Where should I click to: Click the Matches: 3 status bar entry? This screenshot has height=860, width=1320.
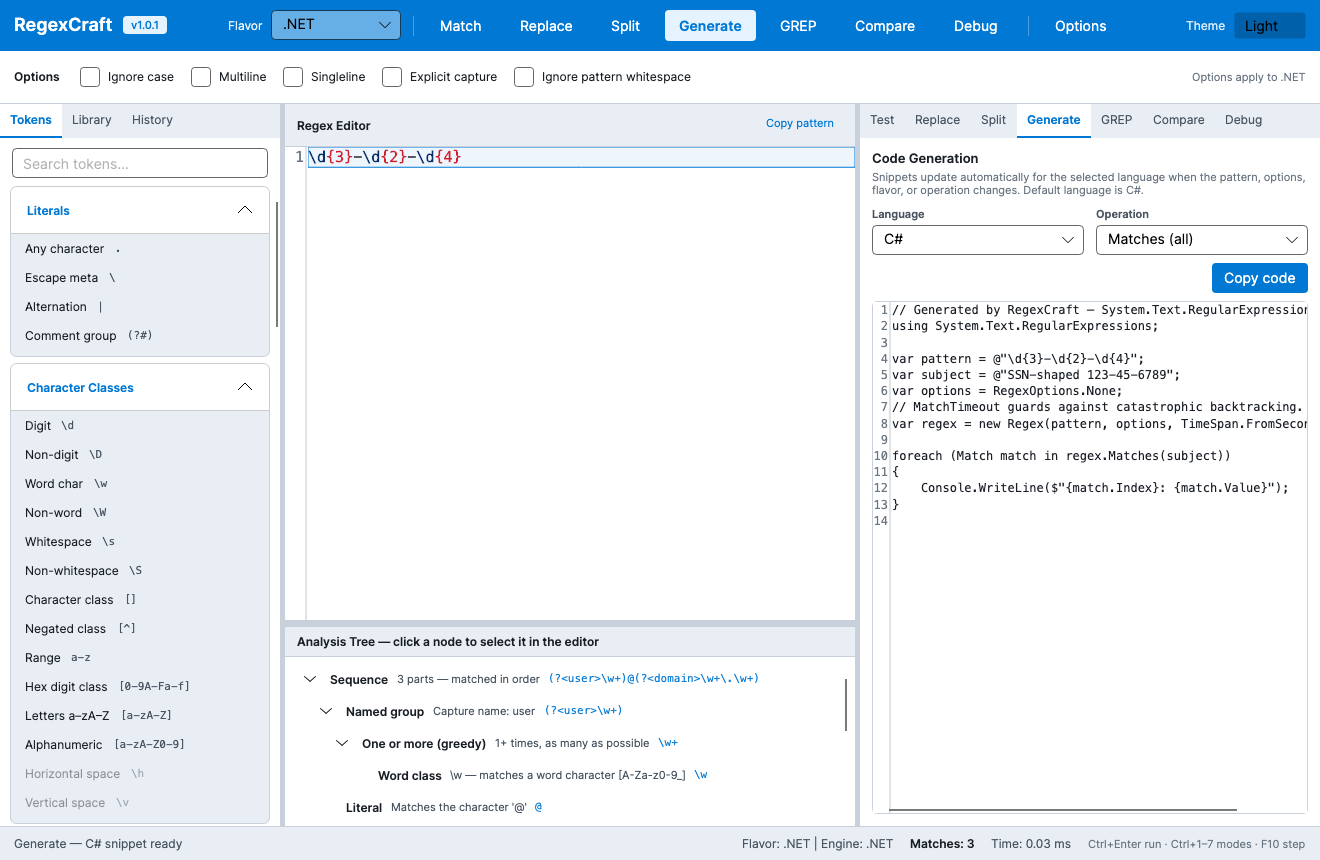pyautogui.click(x=942, y=844)
